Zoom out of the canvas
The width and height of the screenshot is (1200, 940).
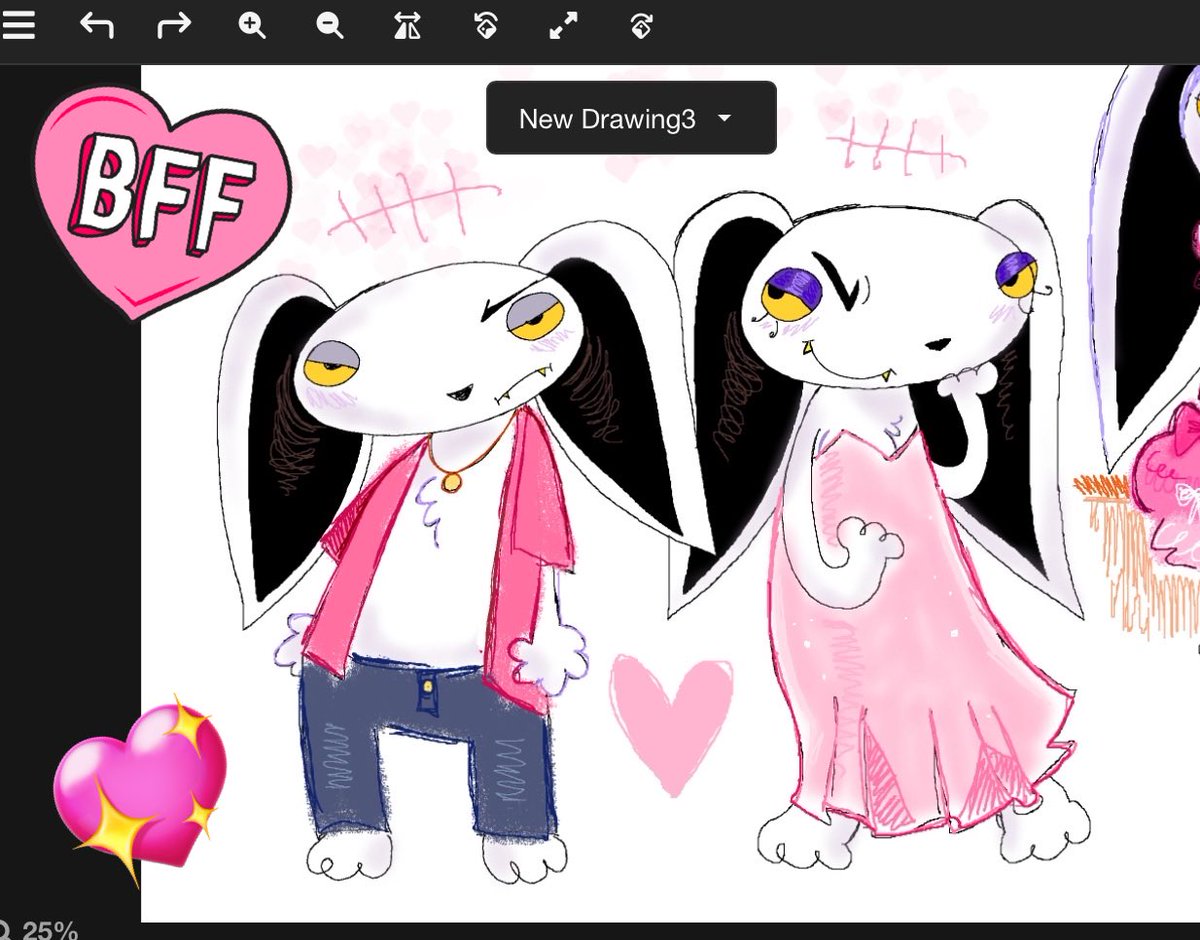[330, 26]
